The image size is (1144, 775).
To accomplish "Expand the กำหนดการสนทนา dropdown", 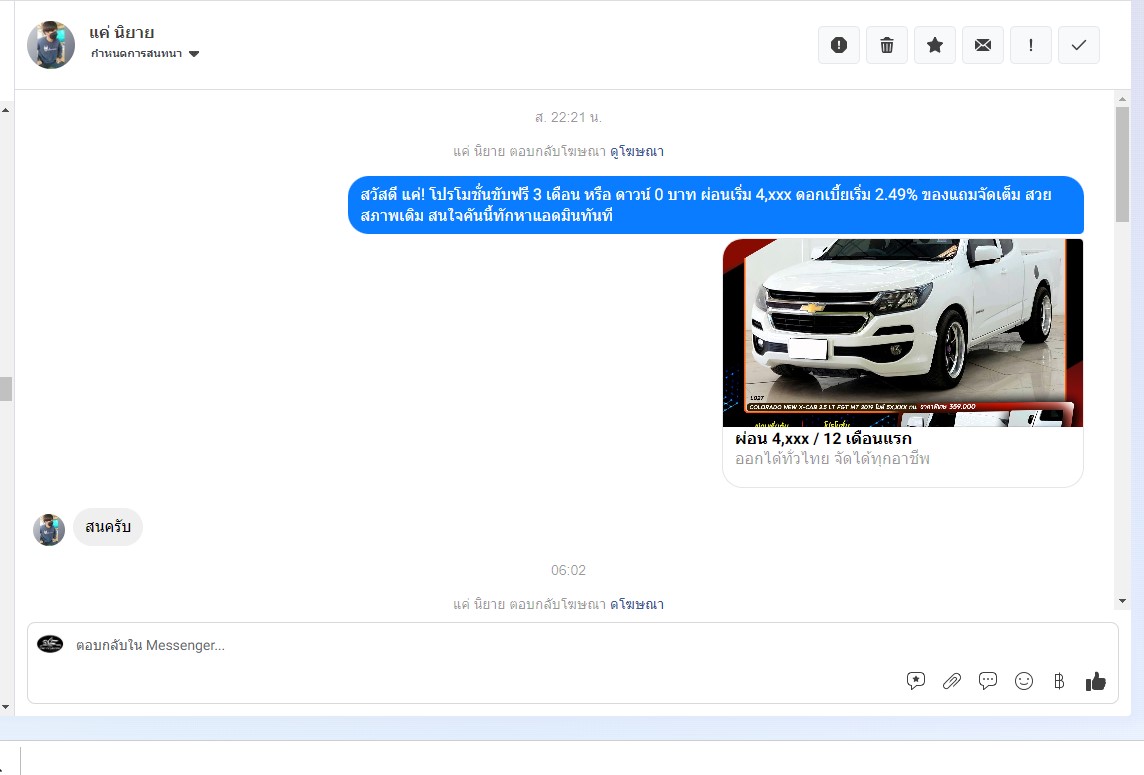I will pyautogui.click(x=145, y=54).
